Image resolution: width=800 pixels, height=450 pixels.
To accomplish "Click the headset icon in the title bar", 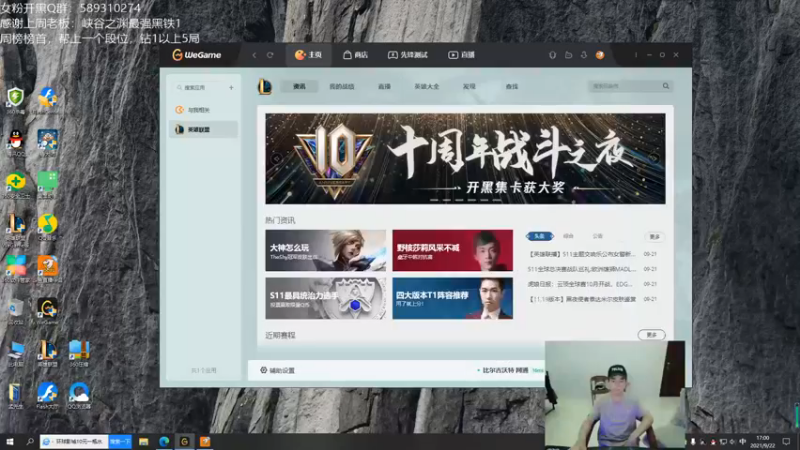I will [552, 55].
